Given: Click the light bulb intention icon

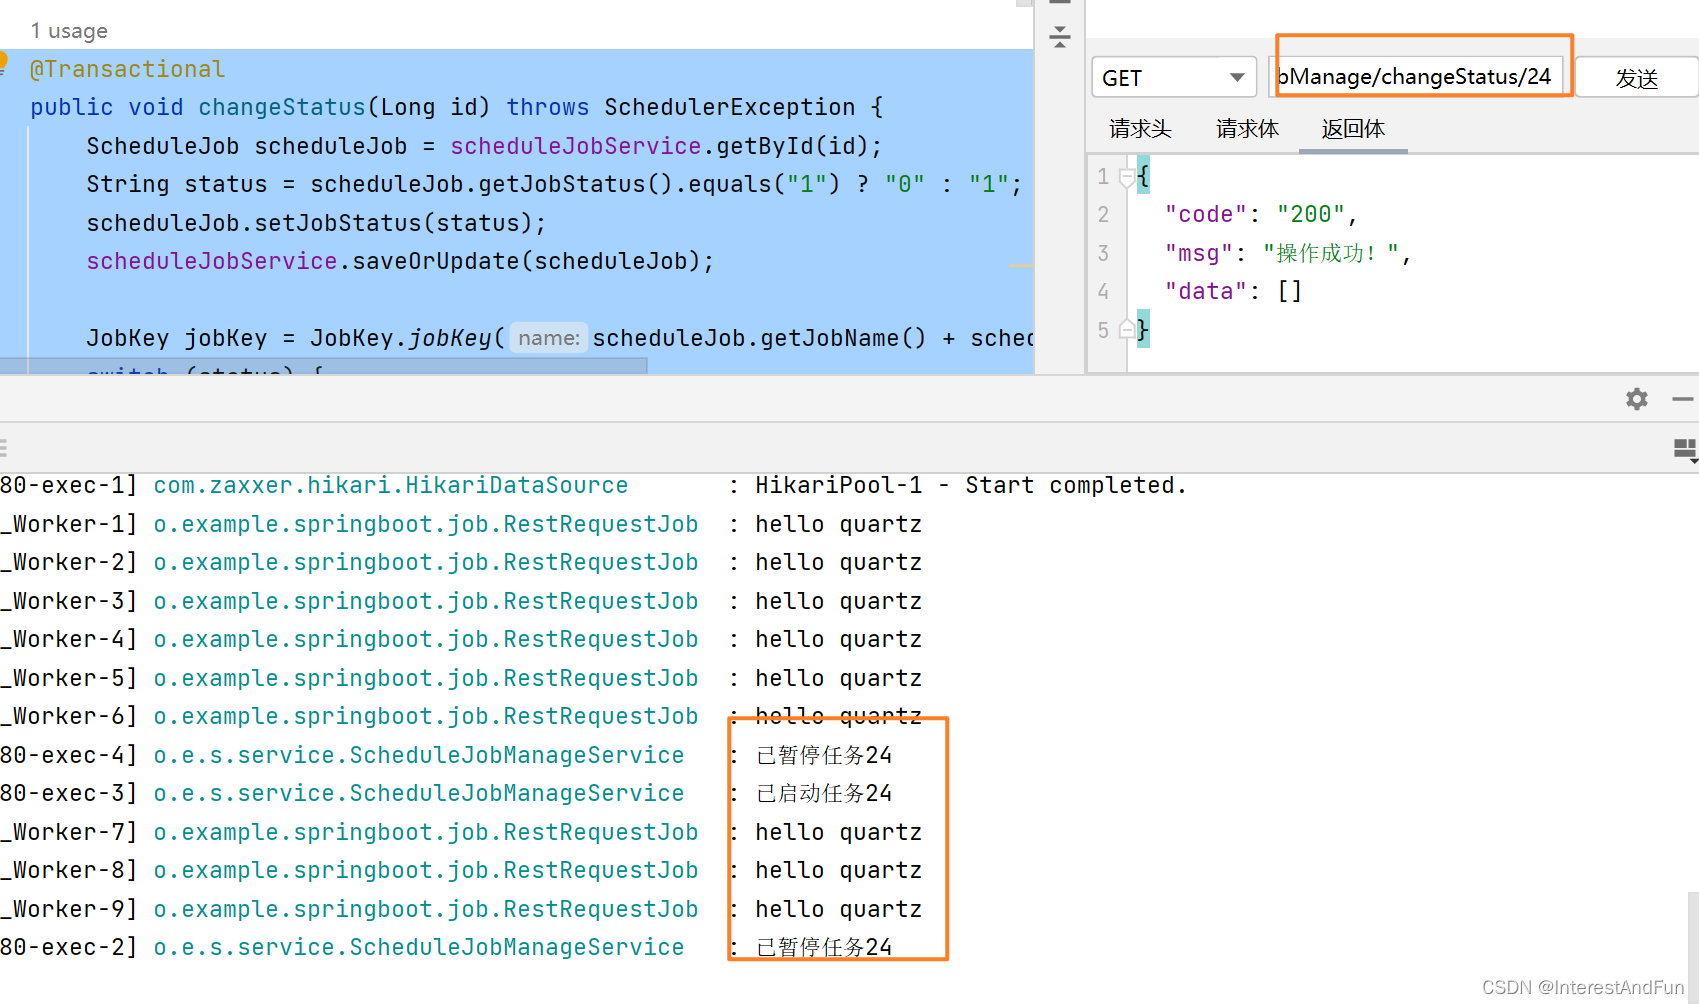Looking at the screenshot, I should 3,62.
